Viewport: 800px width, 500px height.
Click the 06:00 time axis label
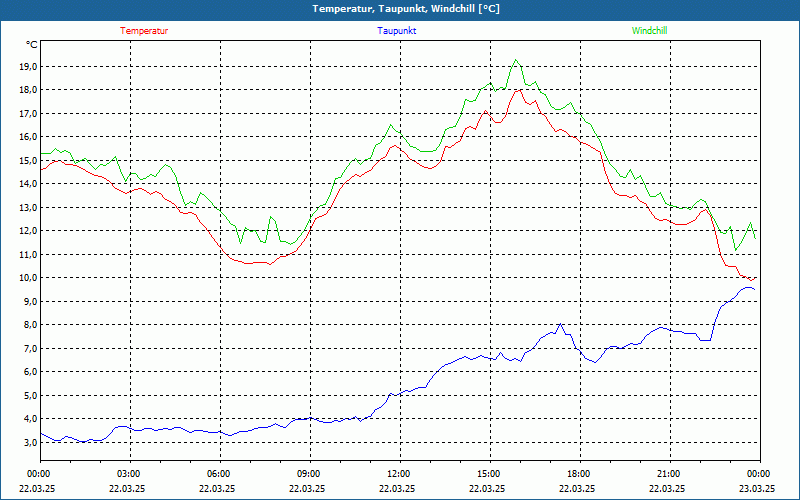(219, 474)
